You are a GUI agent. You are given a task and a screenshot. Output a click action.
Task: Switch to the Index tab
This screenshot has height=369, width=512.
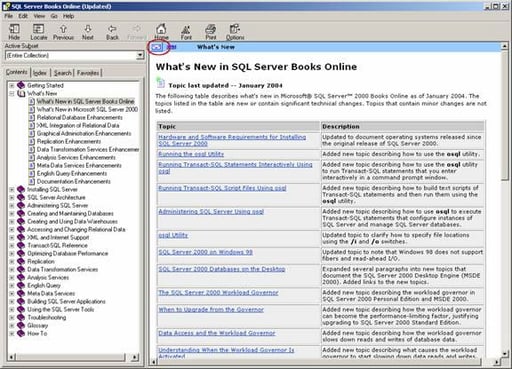coord(40,73)
